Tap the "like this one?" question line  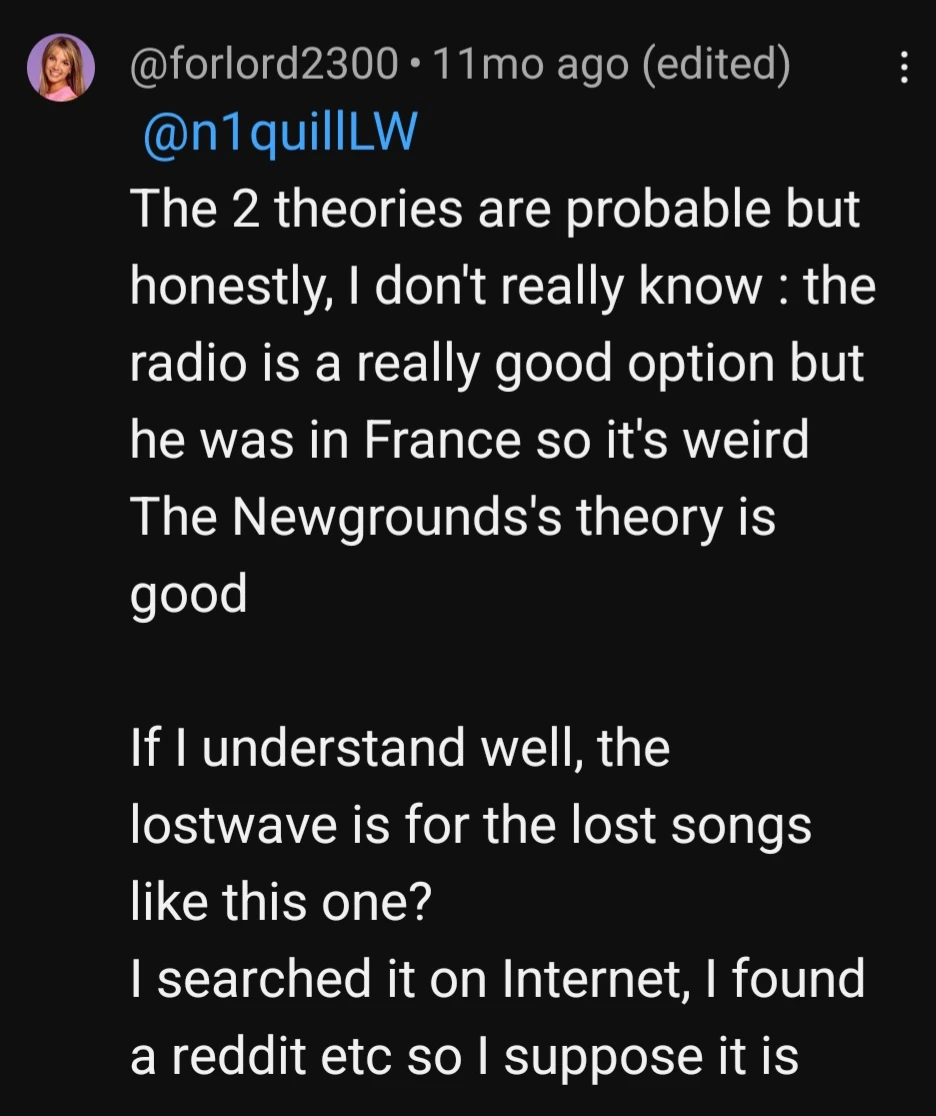click(x=280, y=901)
